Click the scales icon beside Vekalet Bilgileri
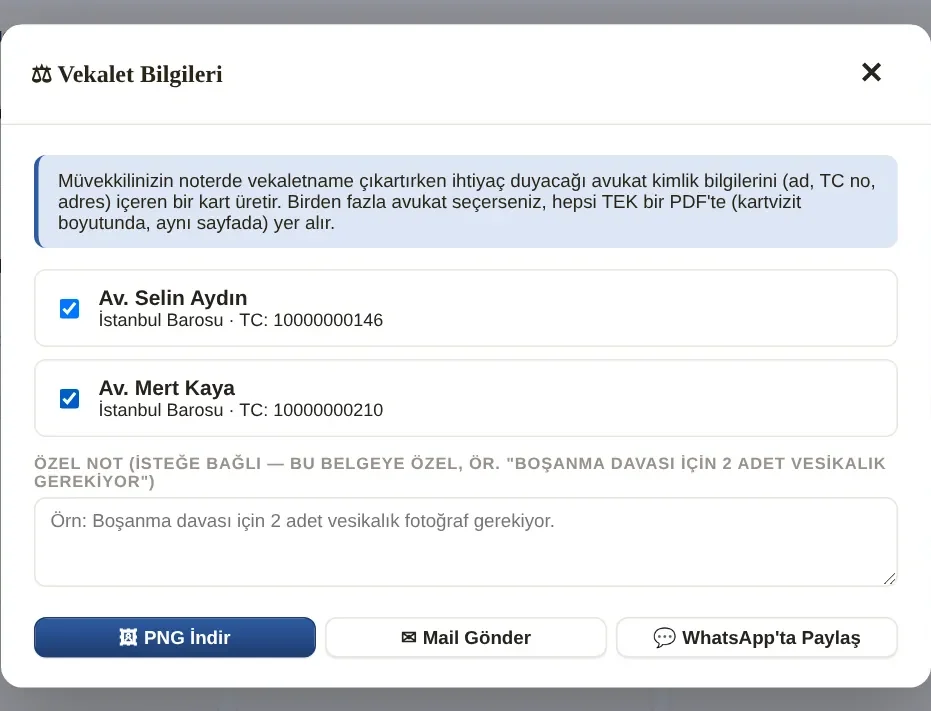 (42, 75)
